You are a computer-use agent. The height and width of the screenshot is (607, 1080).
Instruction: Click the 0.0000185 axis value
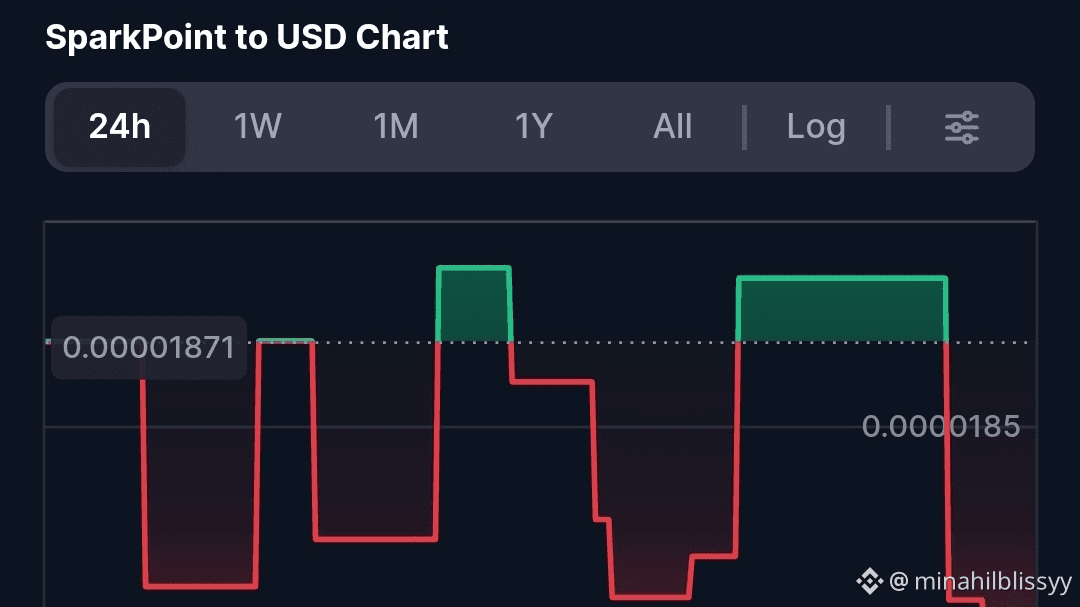[x=940, y=427]
